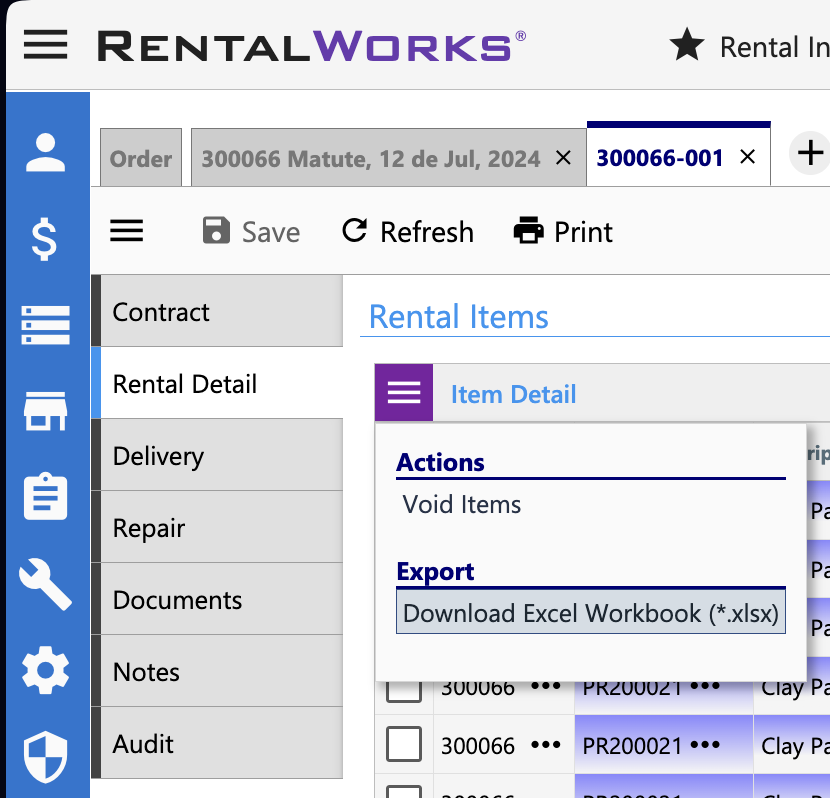Switch to the Order tab
Screen dimensions: 830x798
pyautogui.click(x=141, y=158)
